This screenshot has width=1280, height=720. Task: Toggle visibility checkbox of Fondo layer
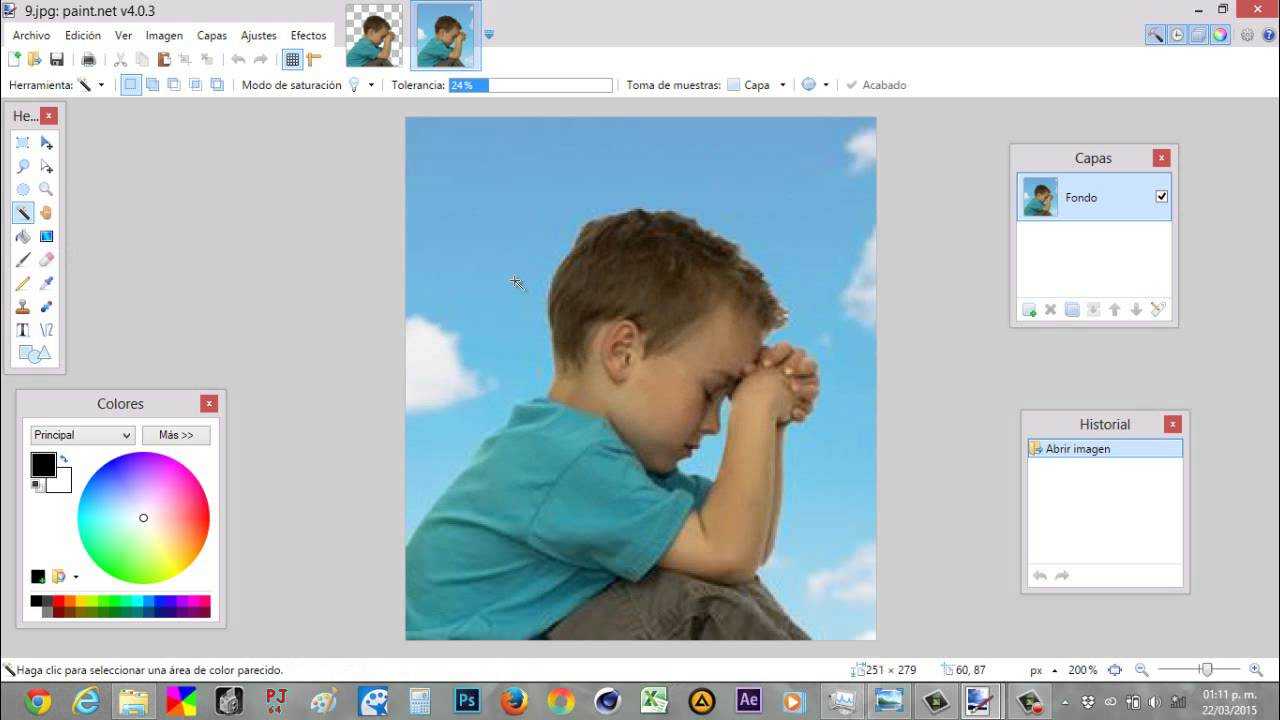click(x=1161, y=197)
